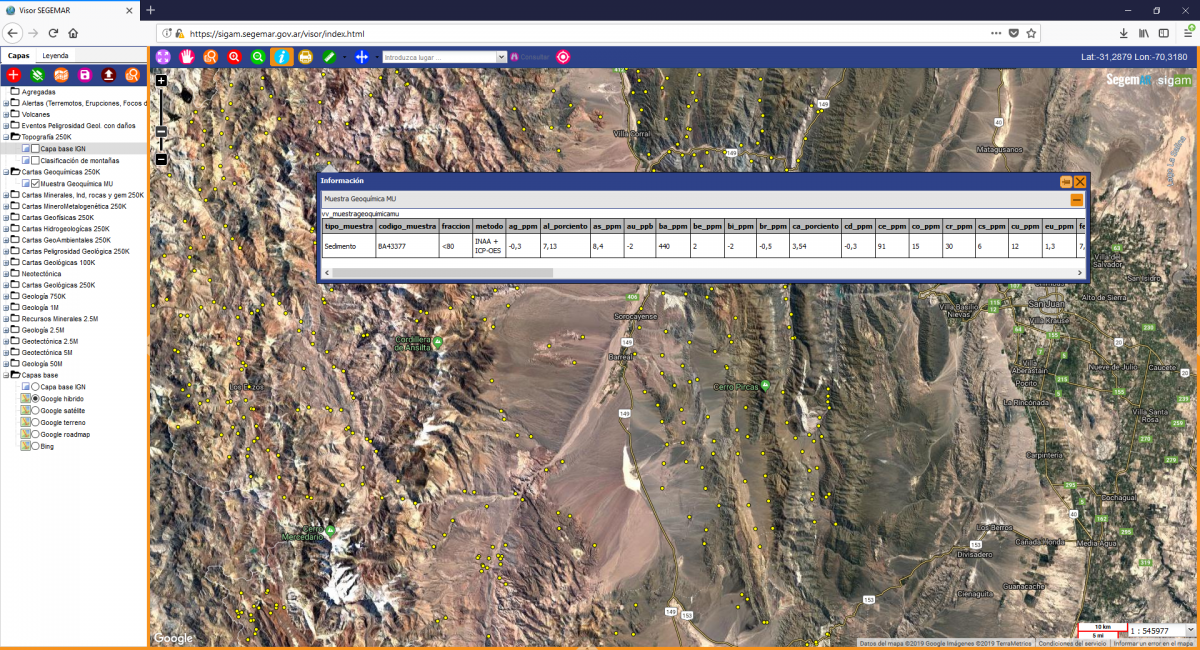Screen dimensions: 1200x650
Task: Click the zoom slider handle on map
Action: [161, 131]
